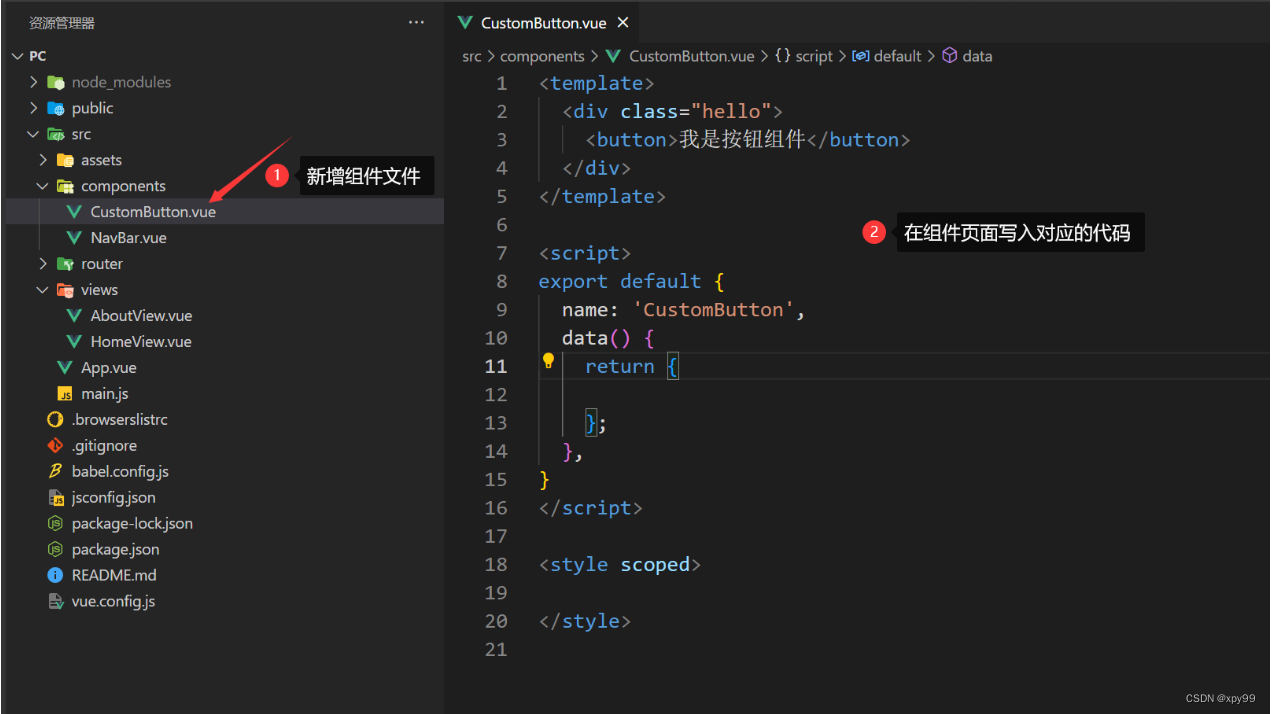Expand the router folder
The height and width of the screenshot is (714, 1272).
(42, 263)
